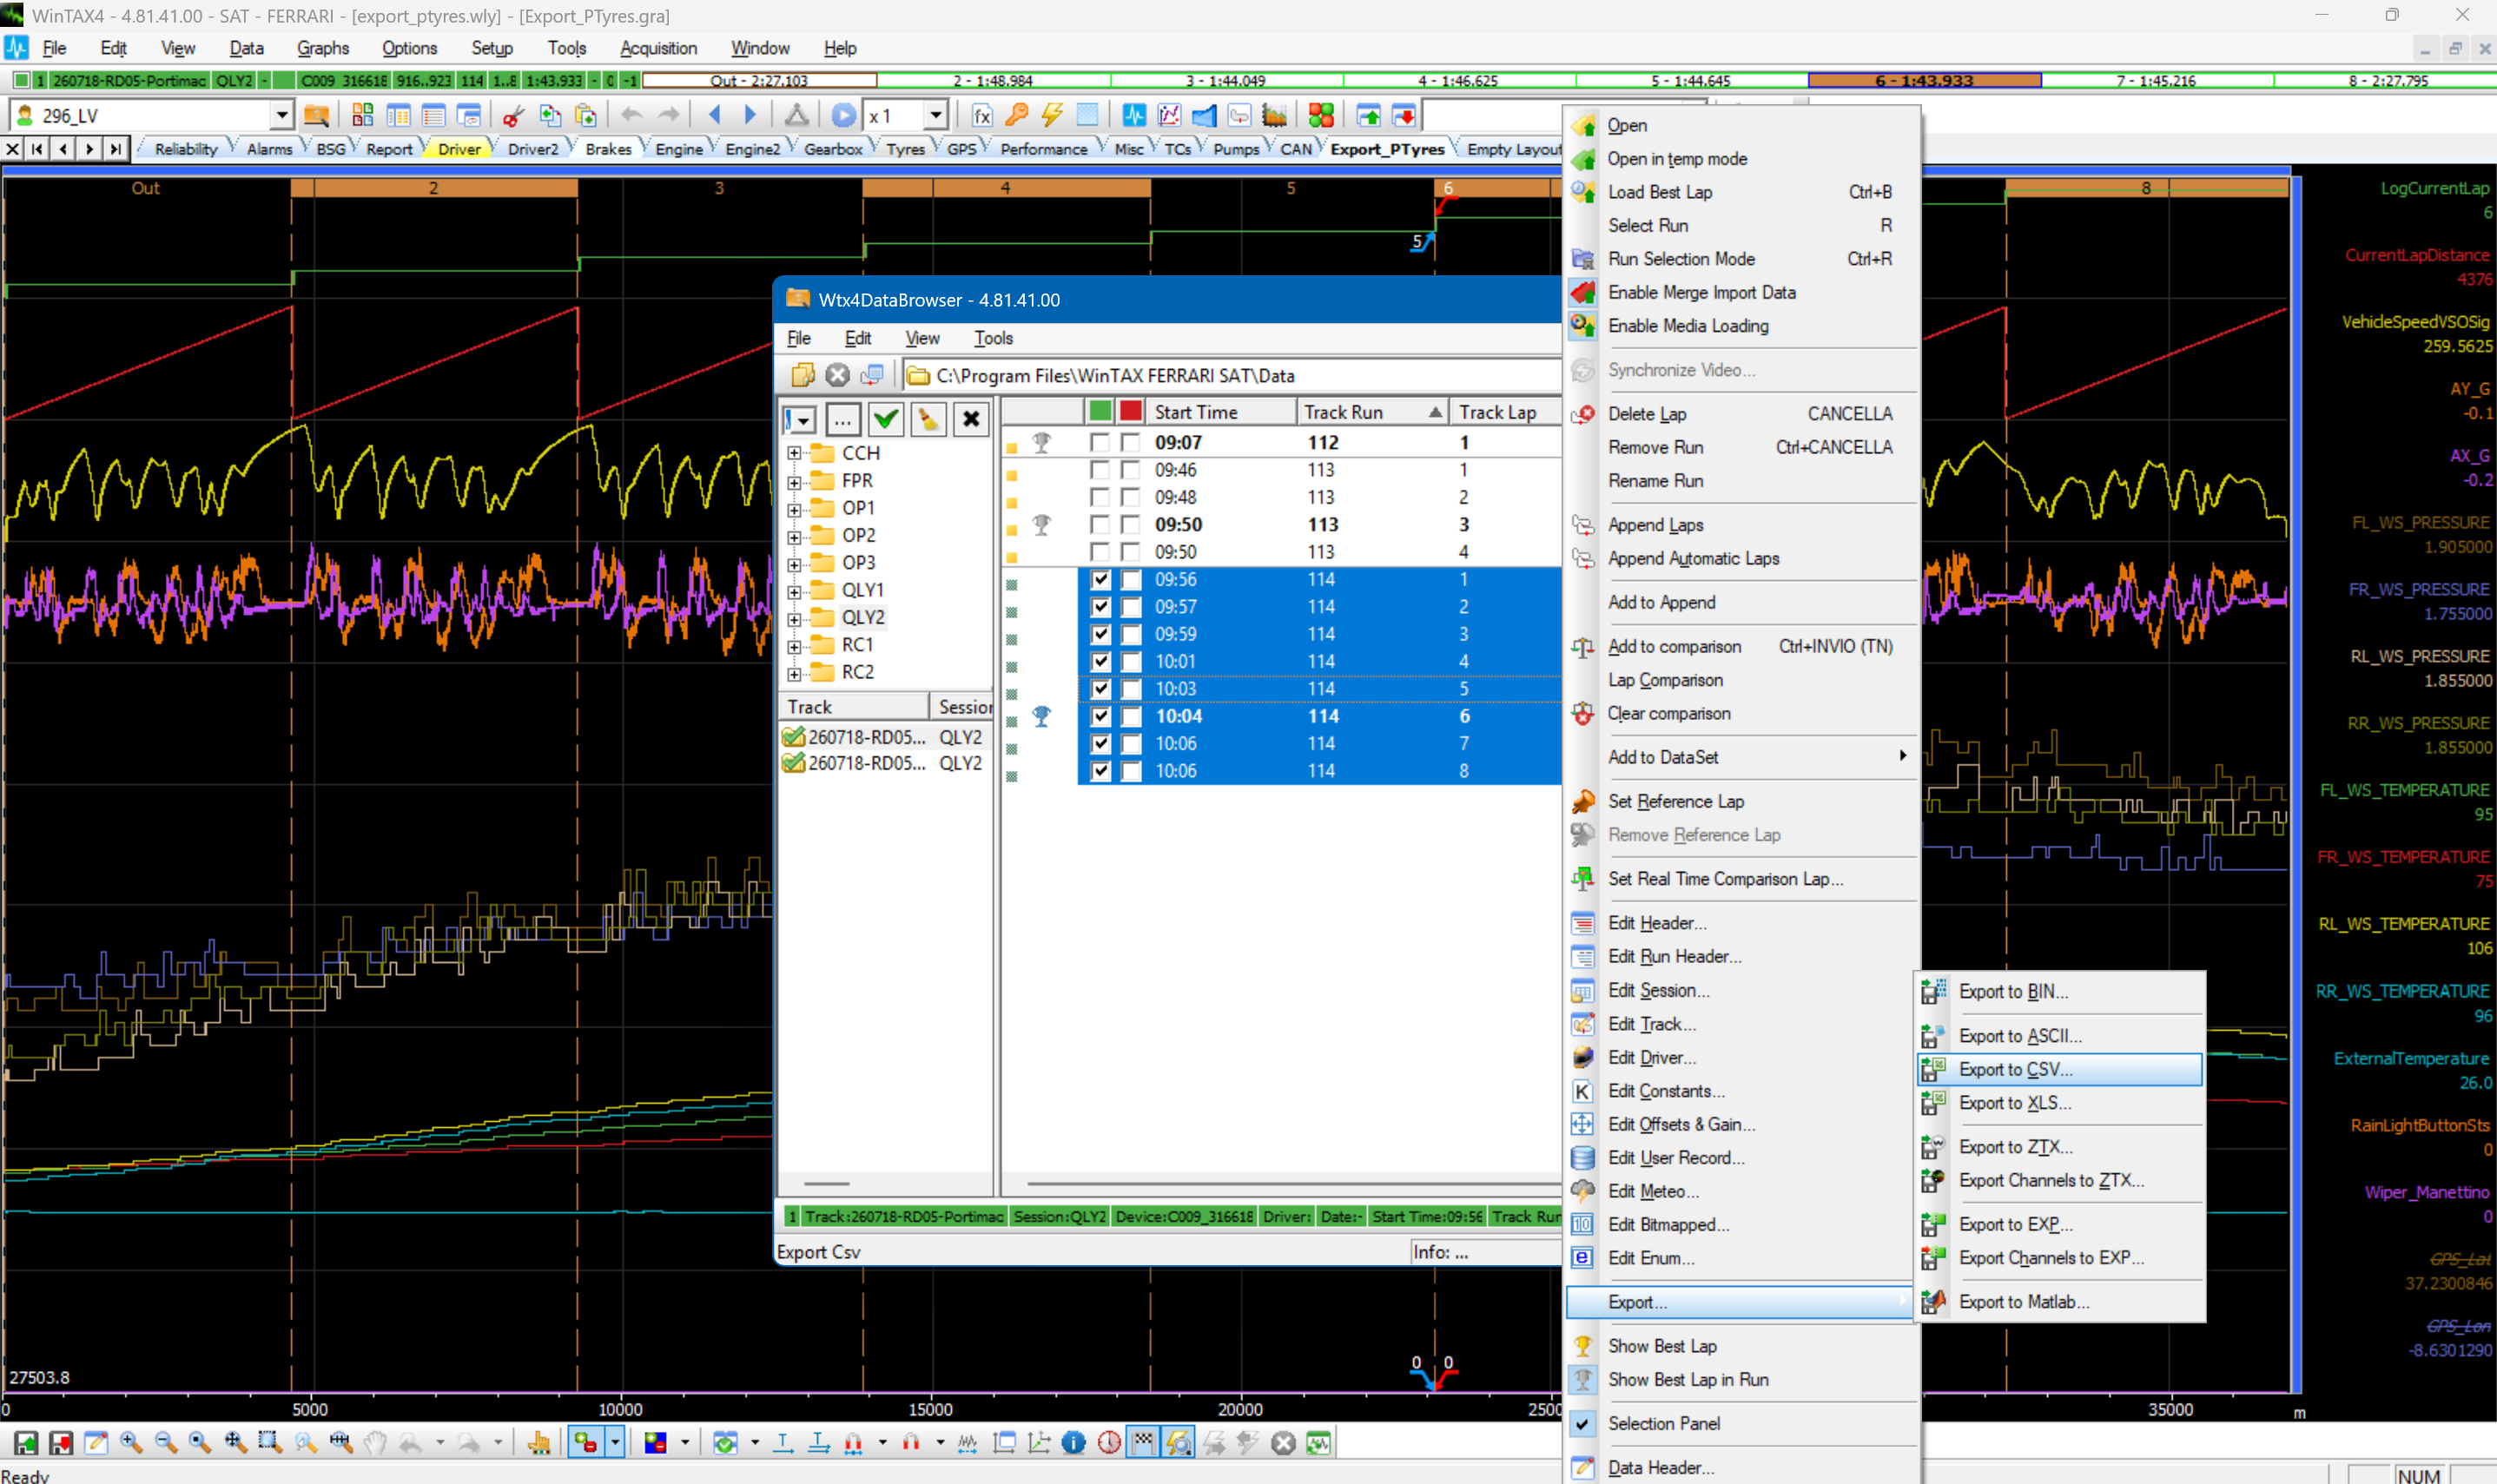2497x1484 pixels.
Task: Switch to the Tyres layout tab
Action: coord(905,149)
